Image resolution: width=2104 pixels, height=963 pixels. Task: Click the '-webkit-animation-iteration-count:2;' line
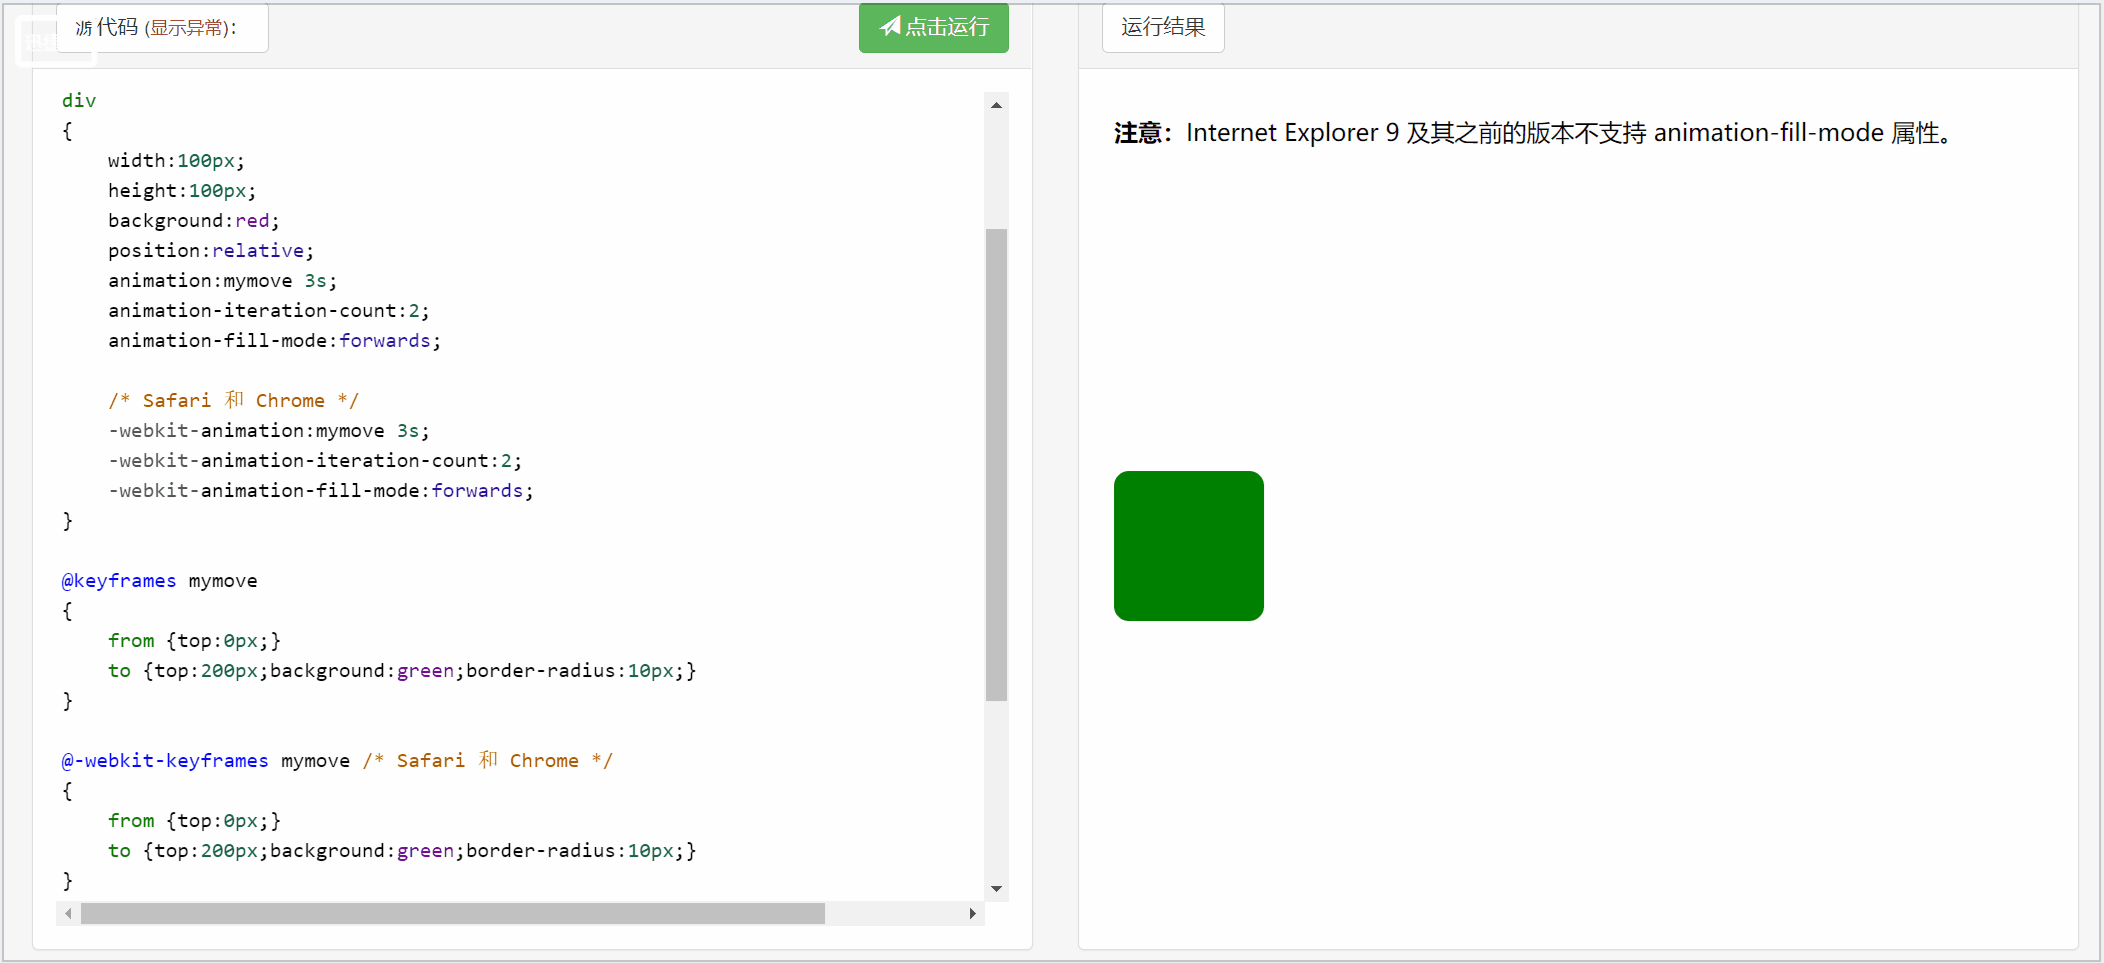point(315,460)
